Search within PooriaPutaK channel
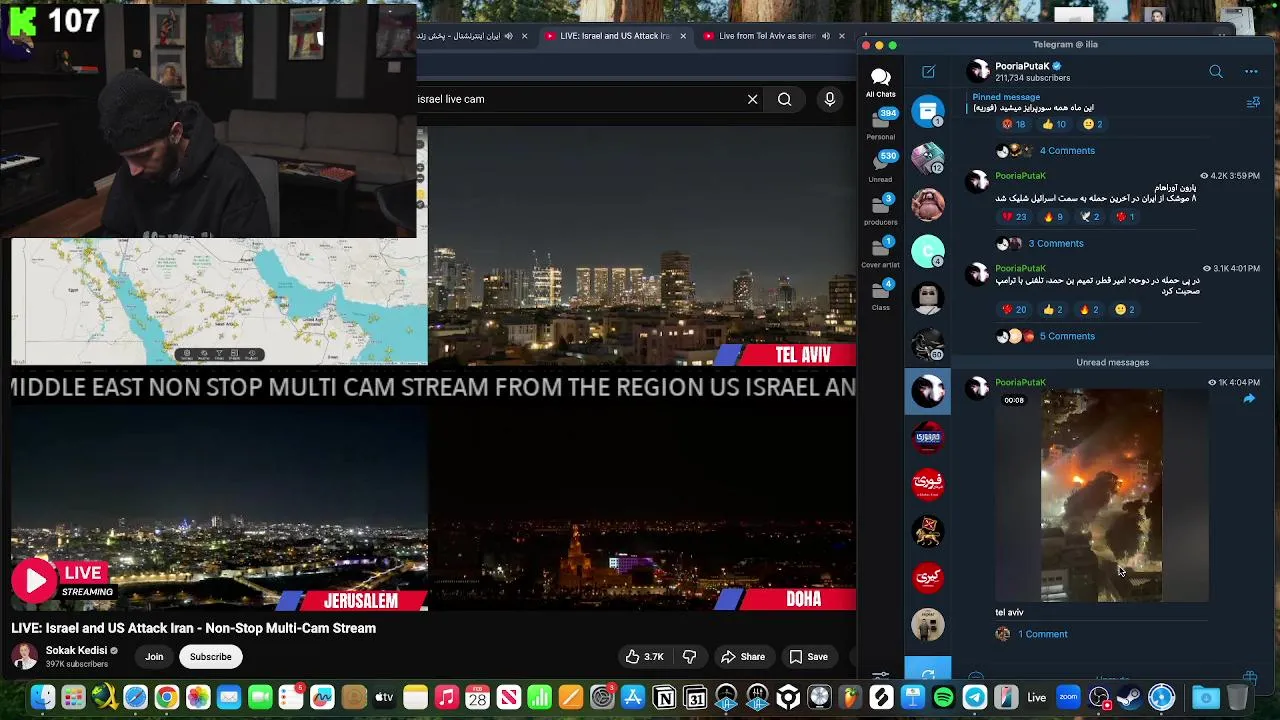The image size is (1280, 720). [x=1216, y=72]
